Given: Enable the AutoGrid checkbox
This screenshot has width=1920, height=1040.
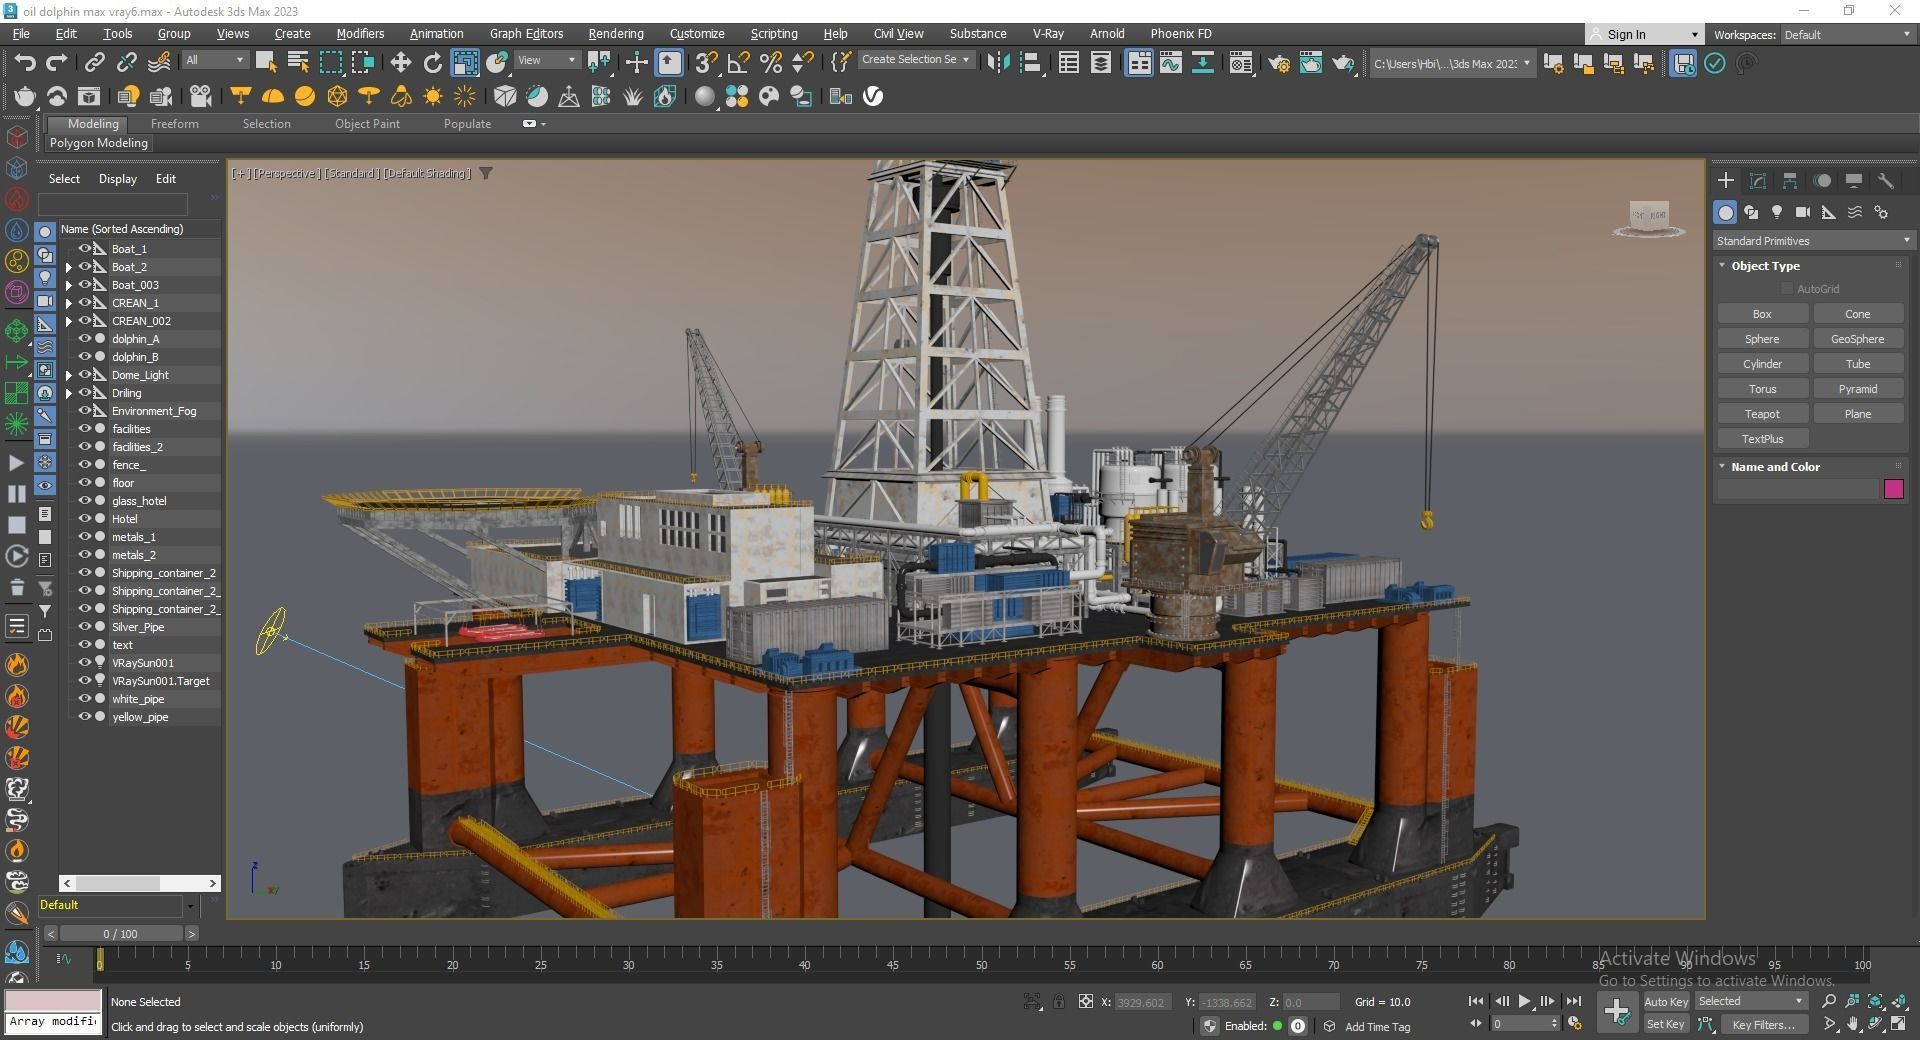Looking at the screenshot, I should pos(1787,289).
